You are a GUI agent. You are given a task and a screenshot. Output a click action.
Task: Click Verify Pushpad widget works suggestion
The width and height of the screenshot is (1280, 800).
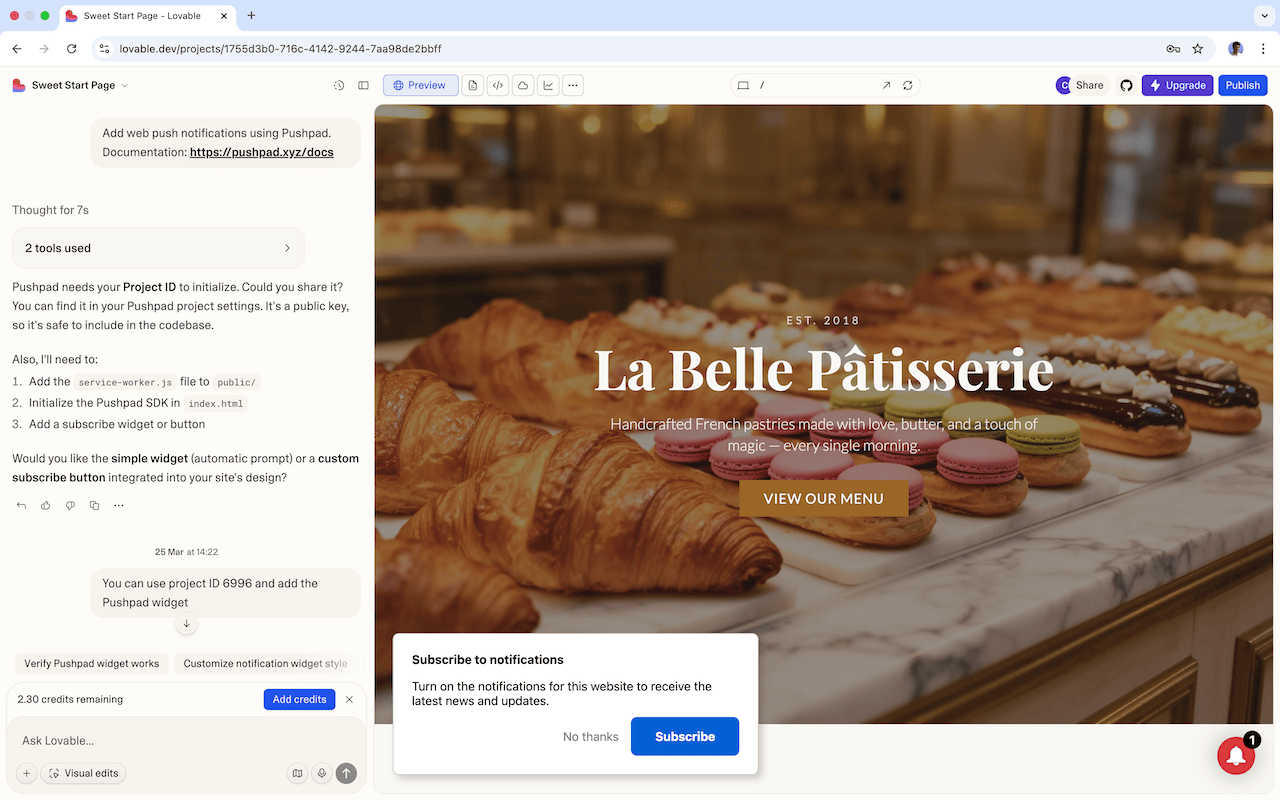click(91, 663)
